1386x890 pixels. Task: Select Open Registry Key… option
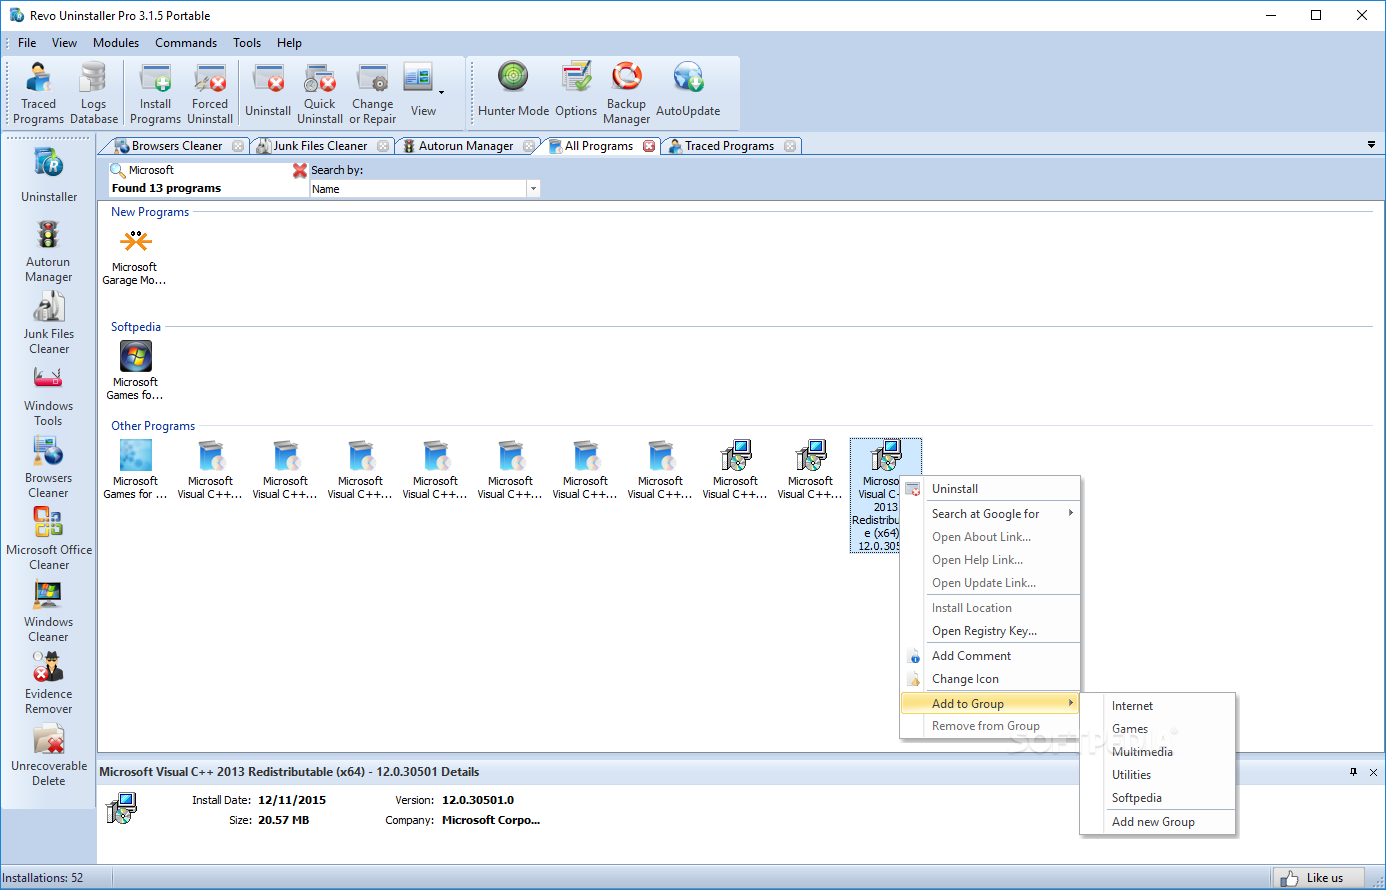point(990,631)
